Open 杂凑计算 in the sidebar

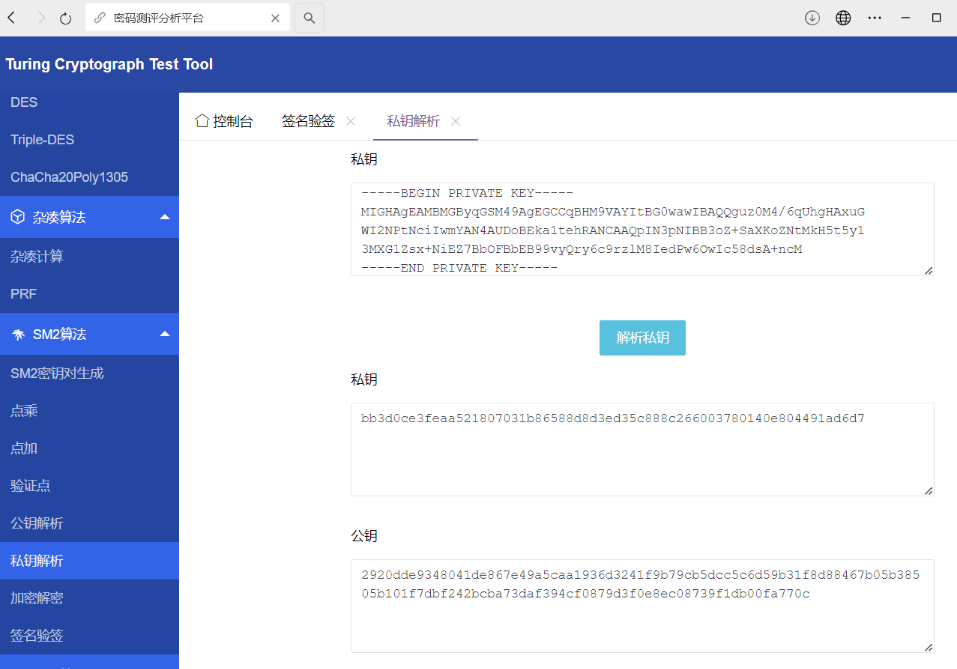click(89, 256)
